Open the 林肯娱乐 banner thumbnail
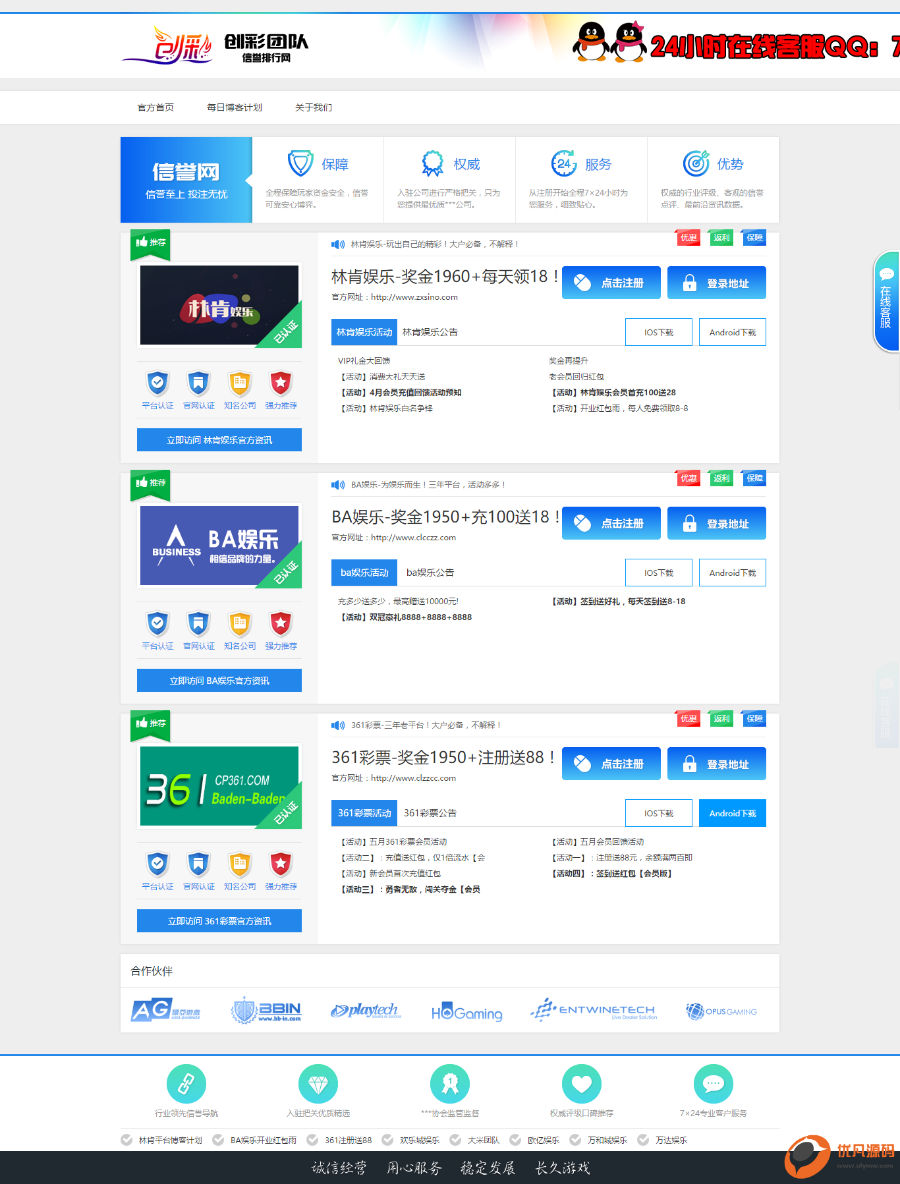Viewport: 900px width, 1184px height. point(219,305)
